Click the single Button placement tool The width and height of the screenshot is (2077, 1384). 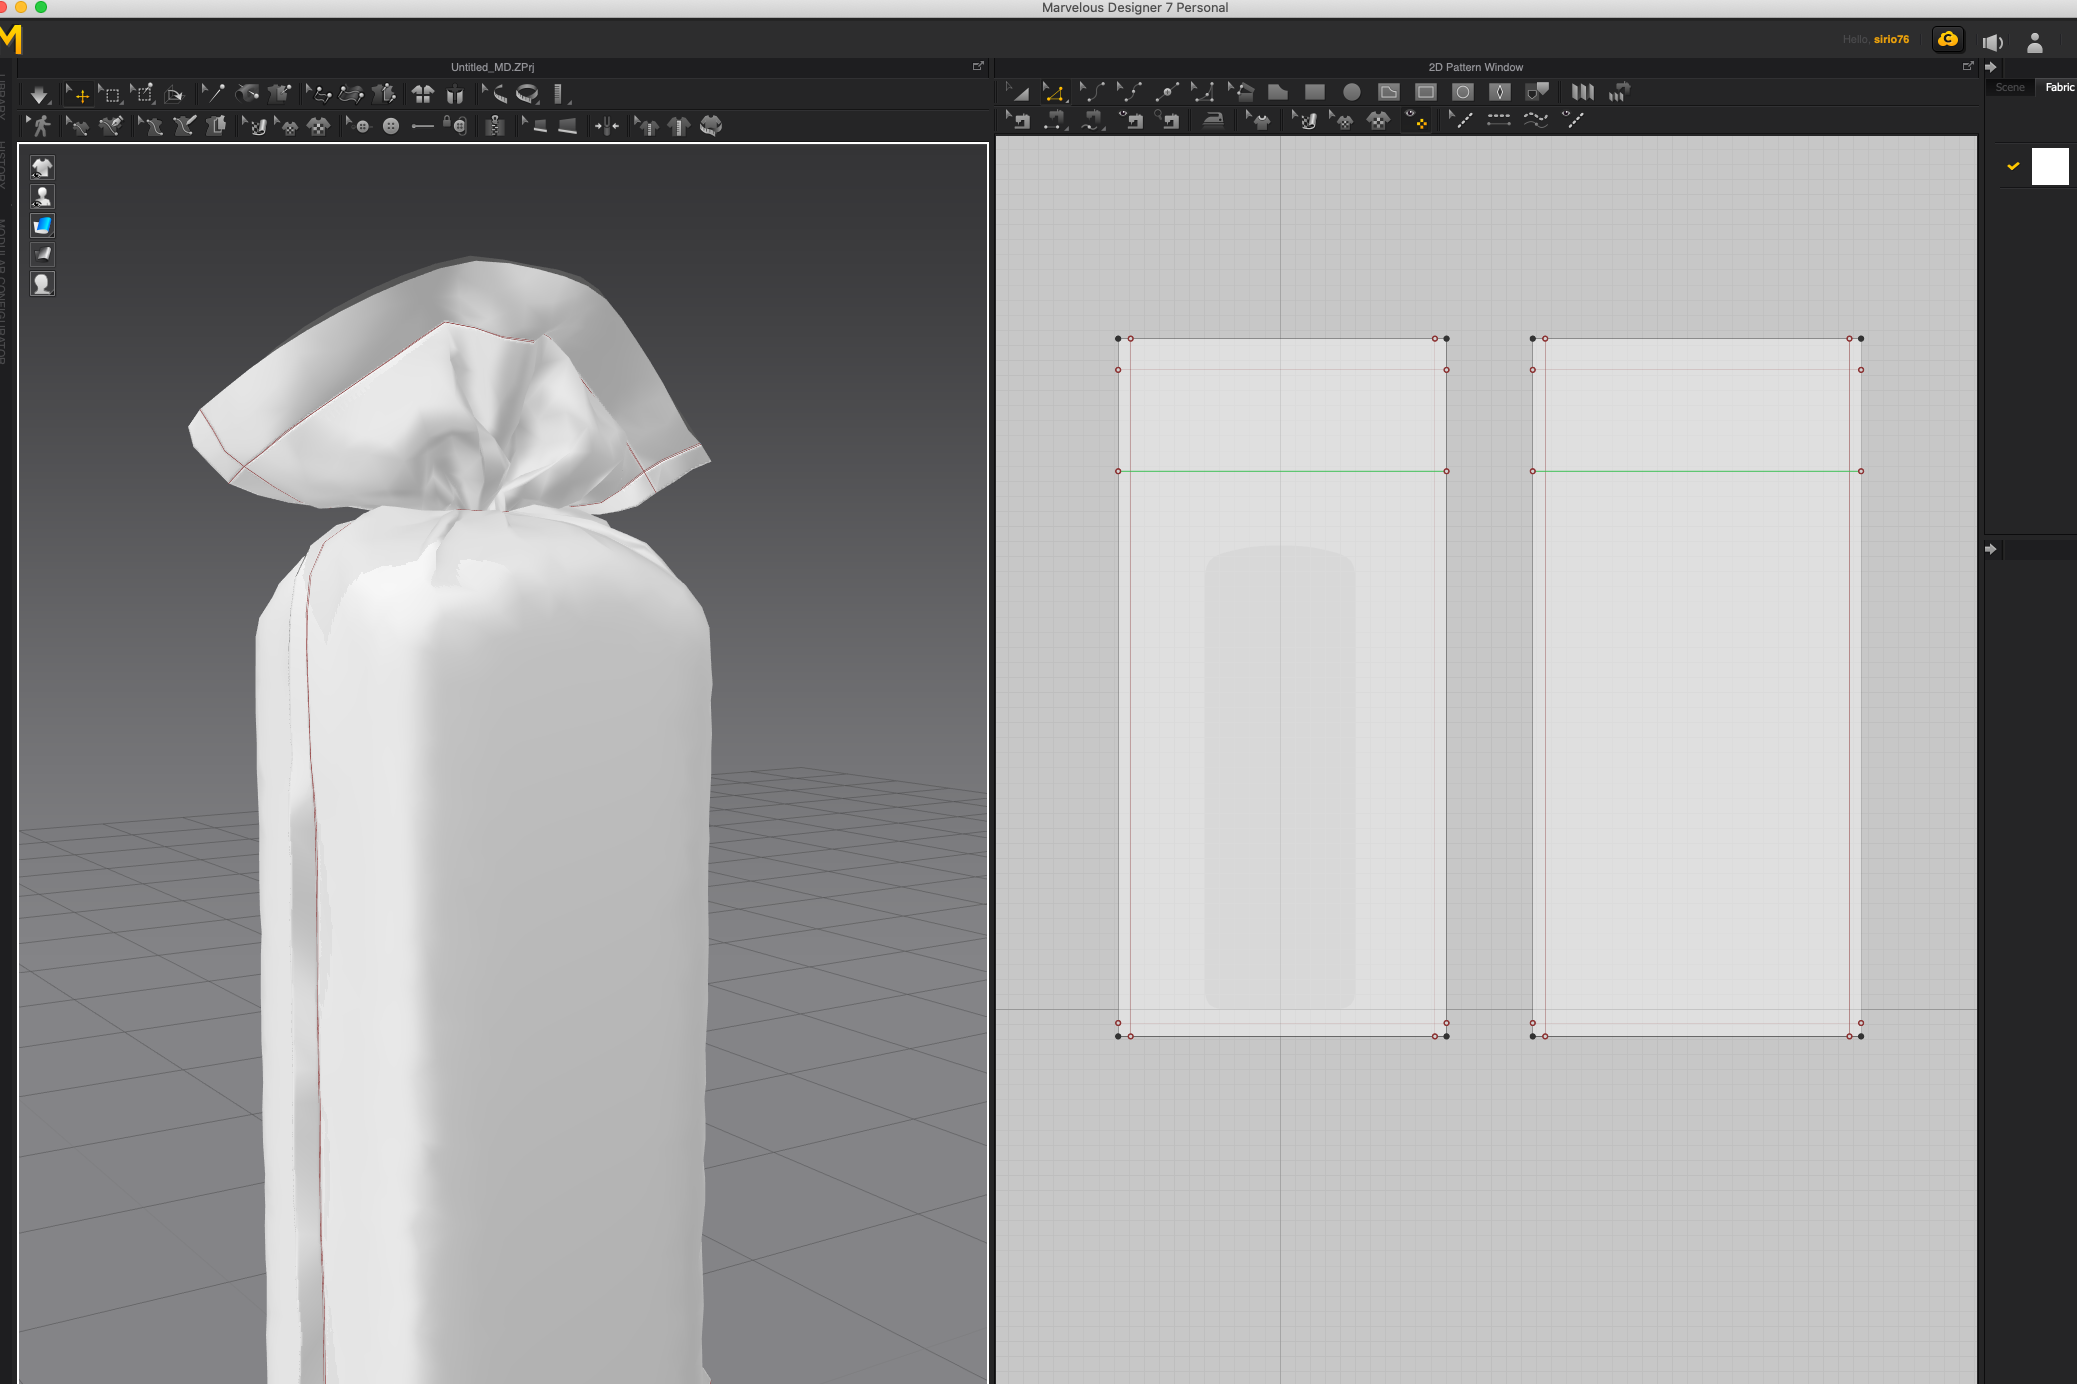click(x=391, y=126)
